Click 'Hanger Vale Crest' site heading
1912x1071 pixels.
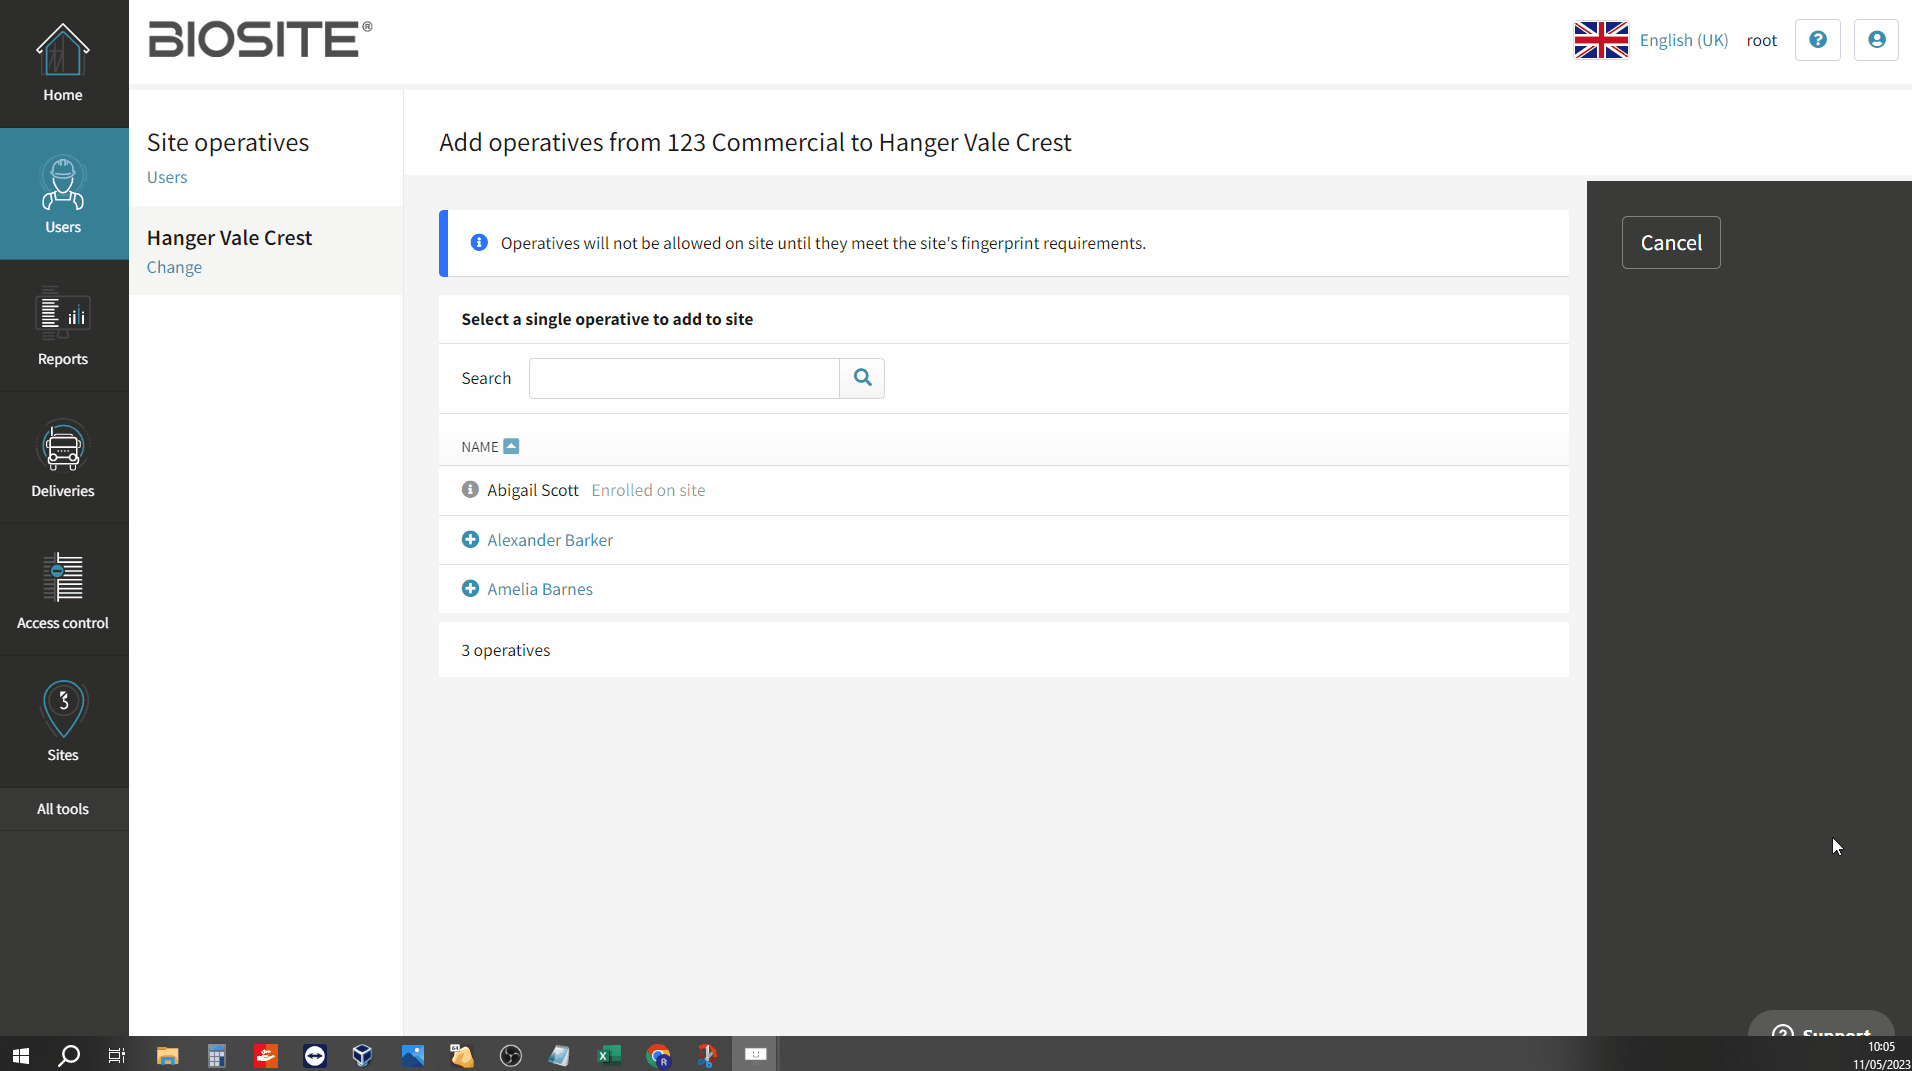tap(229, 238)
